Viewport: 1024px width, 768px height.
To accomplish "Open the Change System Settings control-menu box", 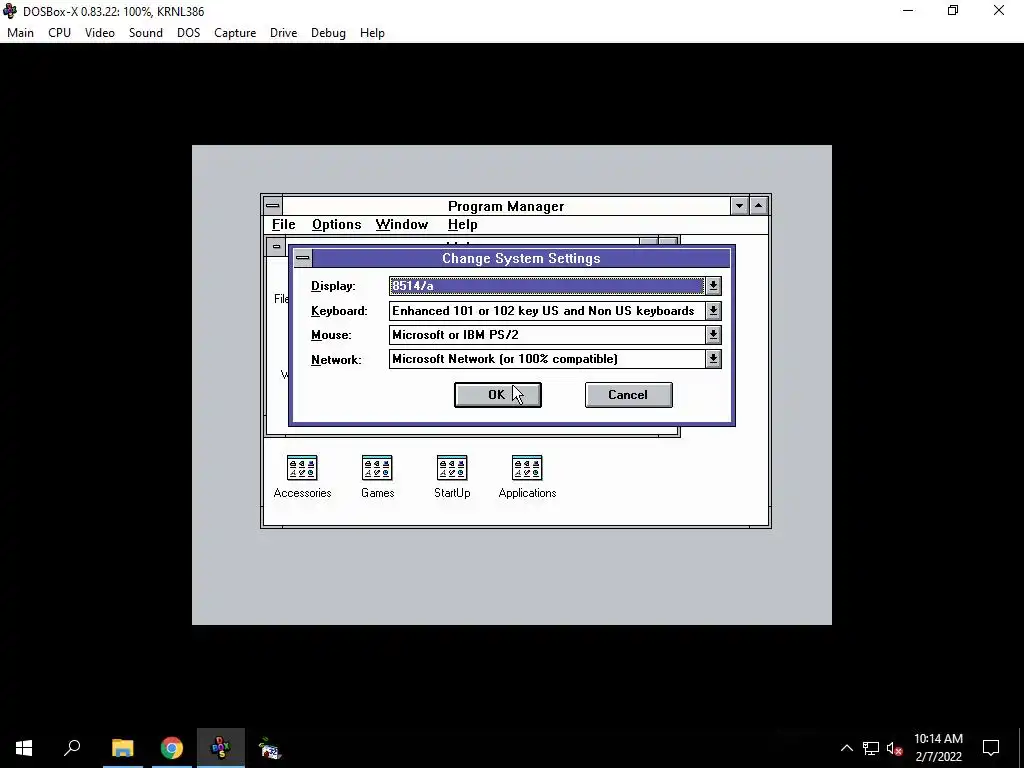I will click(302, 258).
